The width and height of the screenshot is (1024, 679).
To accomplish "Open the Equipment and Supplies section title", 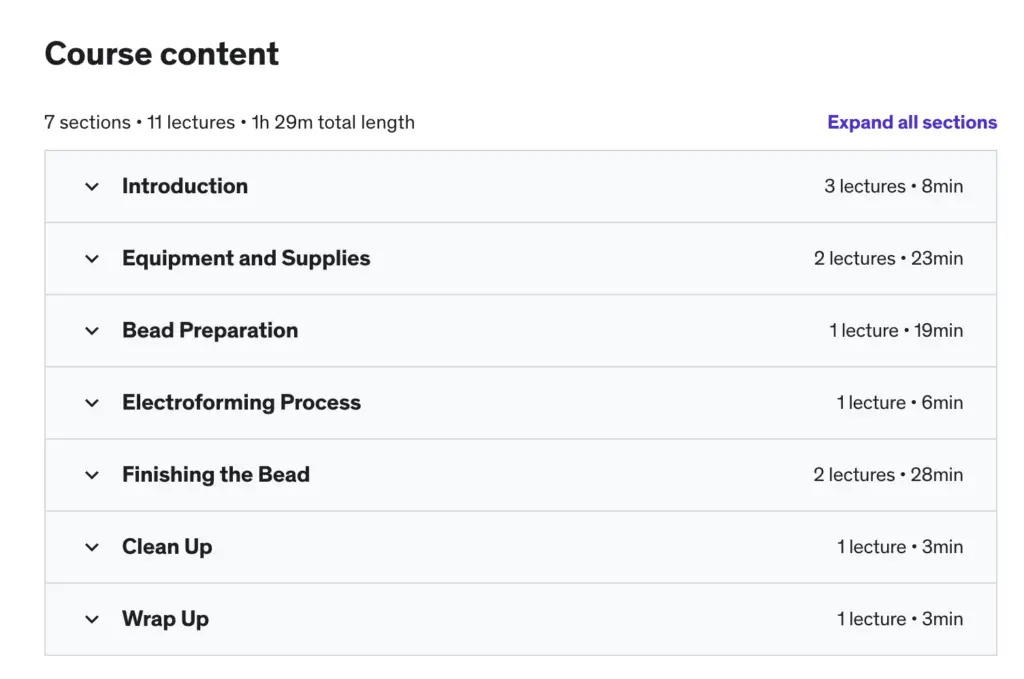I will coord(246,258).
